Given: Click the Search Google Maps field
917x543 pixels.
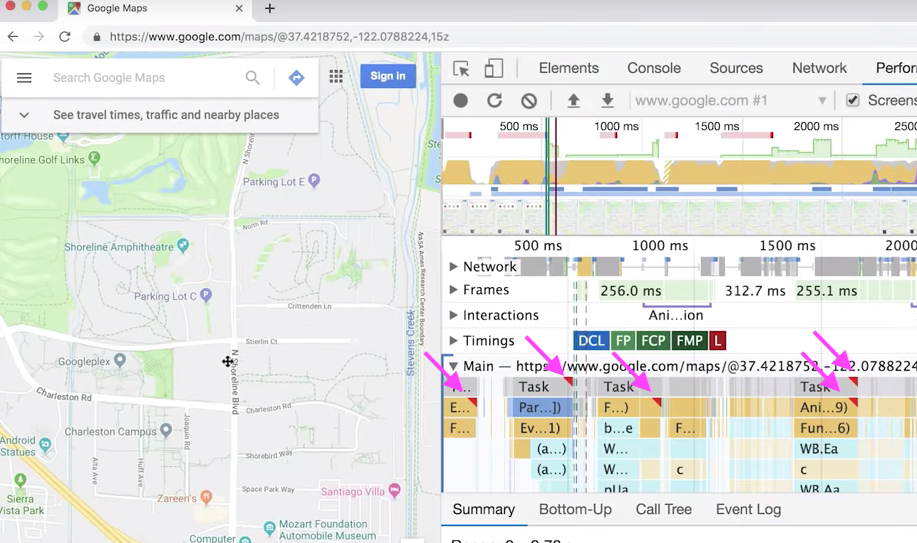Looking at the screenshot, I should point(146,78).
